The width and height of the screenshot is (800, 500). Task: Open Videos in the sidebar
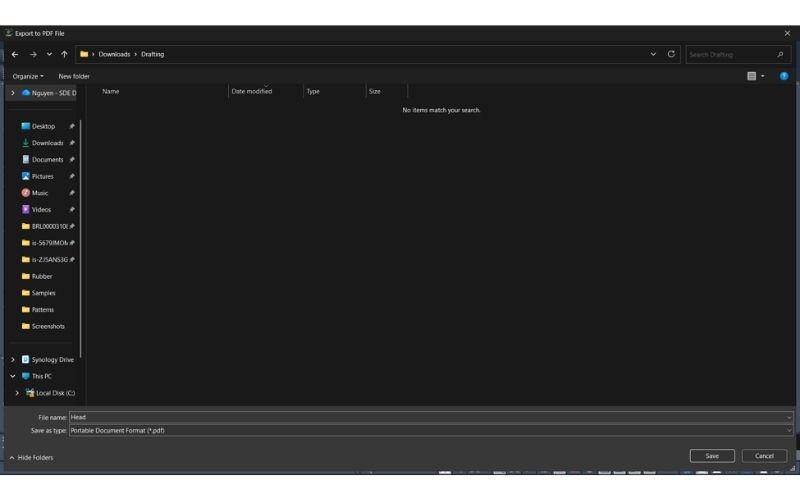click(41, 210)
